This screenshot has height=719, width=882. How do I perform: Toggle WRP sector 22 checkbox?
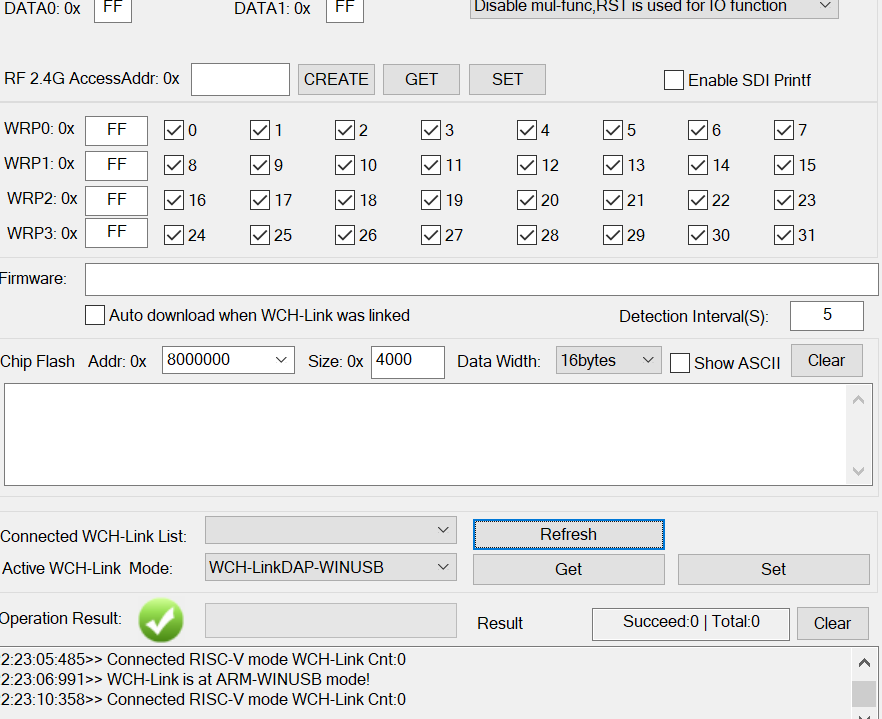pos(698,200)
